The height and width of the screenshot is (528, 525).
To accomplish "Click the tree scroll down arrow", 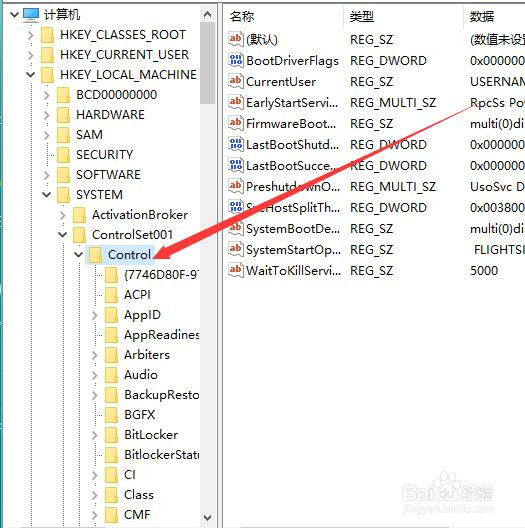I will point(207,517).
